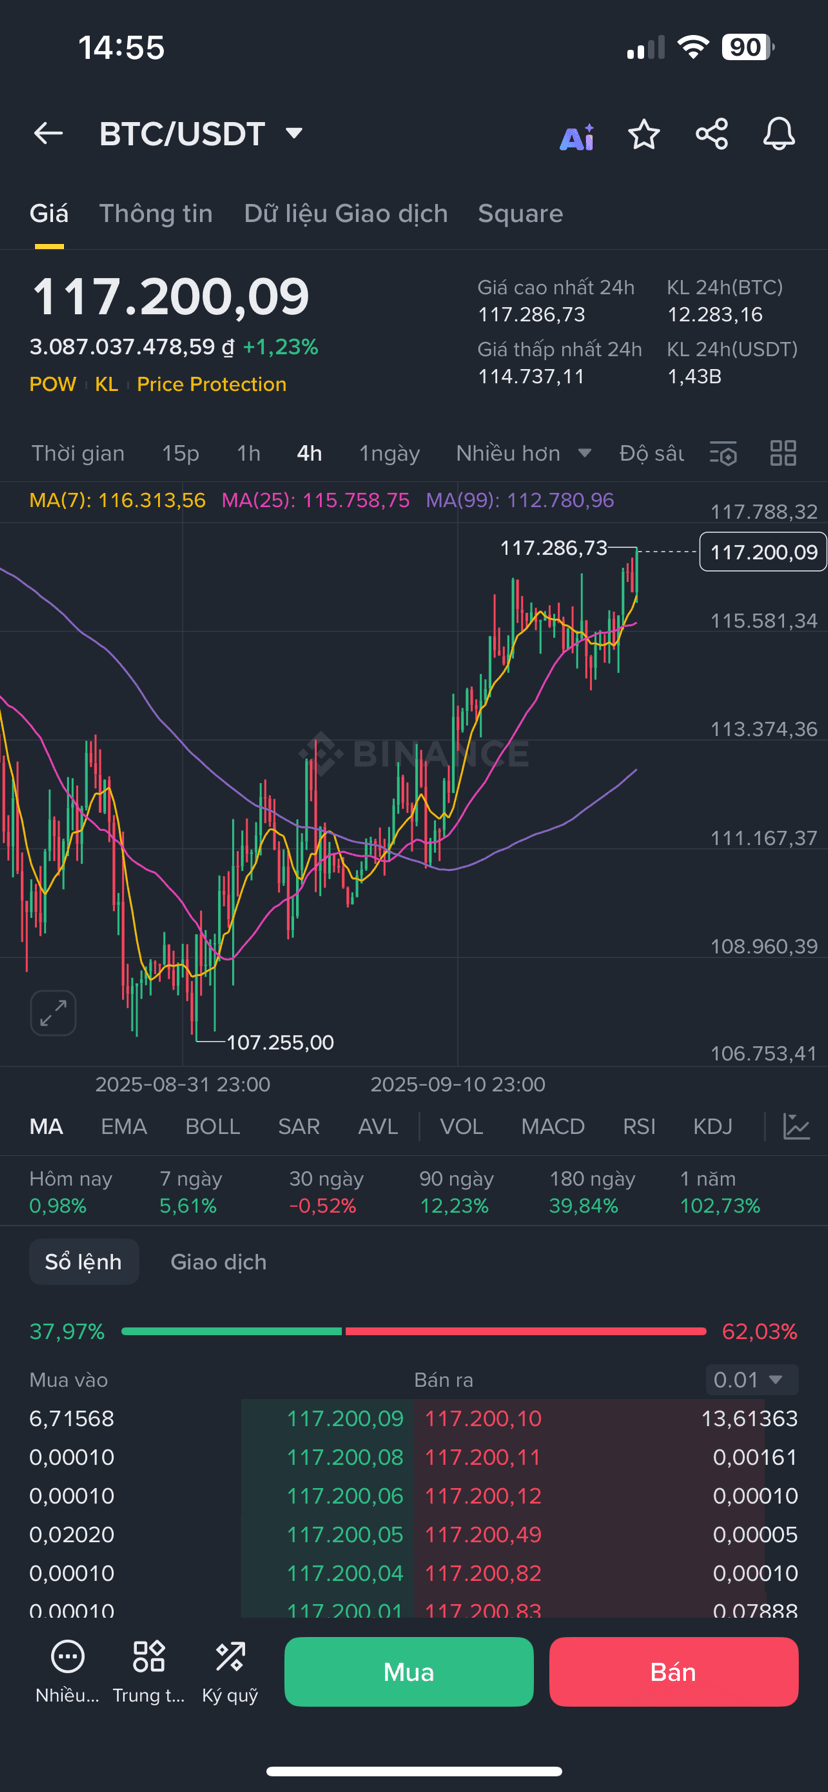828x1792 pixels.
Task: Open price alert bell icon
Action: 779,134
